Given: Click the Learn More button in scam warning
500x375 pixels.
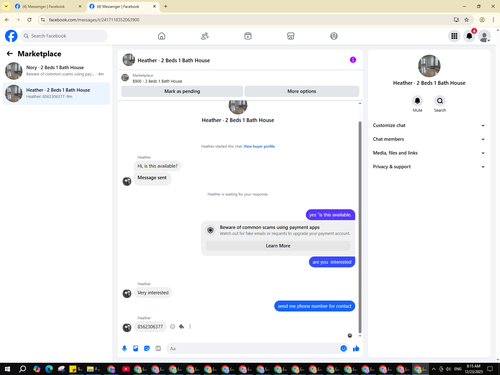Looking at the screenshot, I should (278, 246).
